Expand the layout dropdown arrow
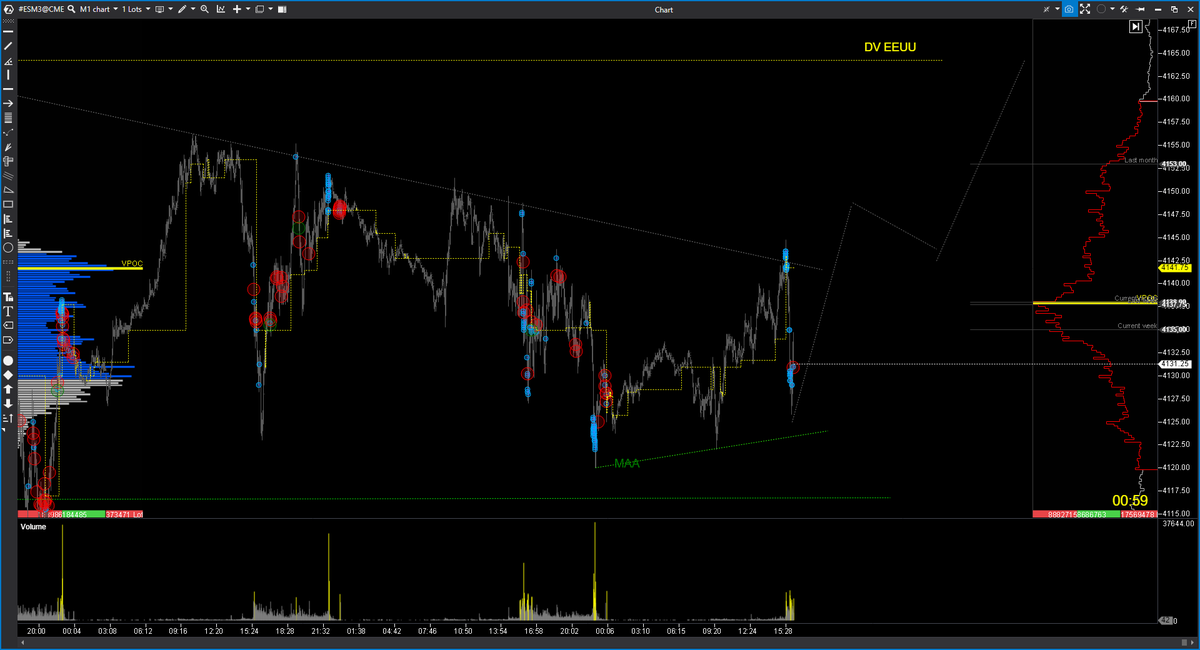Viewport: 1200px width, 650px height. (271, 9)
